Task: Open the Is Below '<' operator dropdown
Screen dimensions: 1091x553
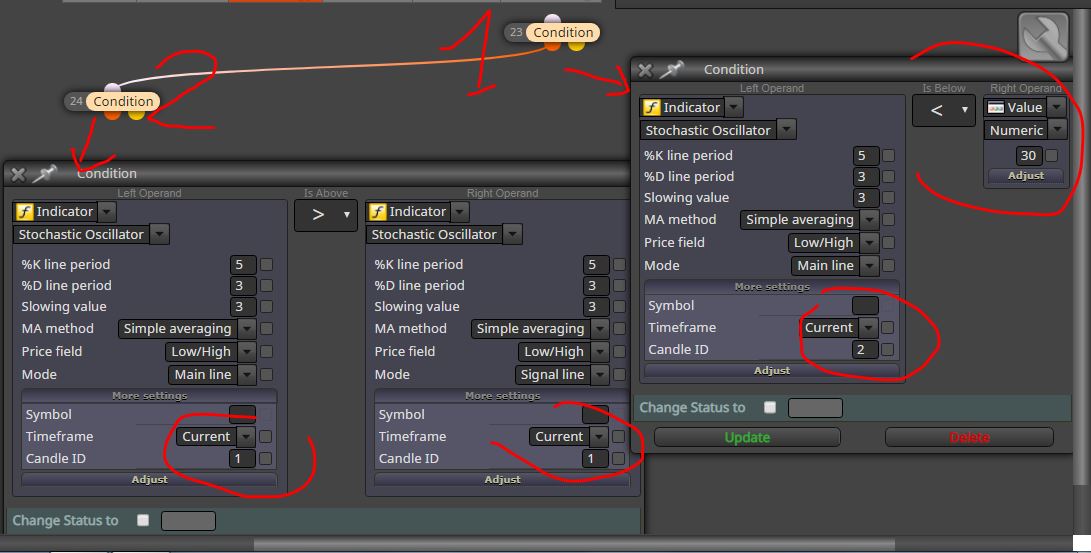Action: point(943,110)
